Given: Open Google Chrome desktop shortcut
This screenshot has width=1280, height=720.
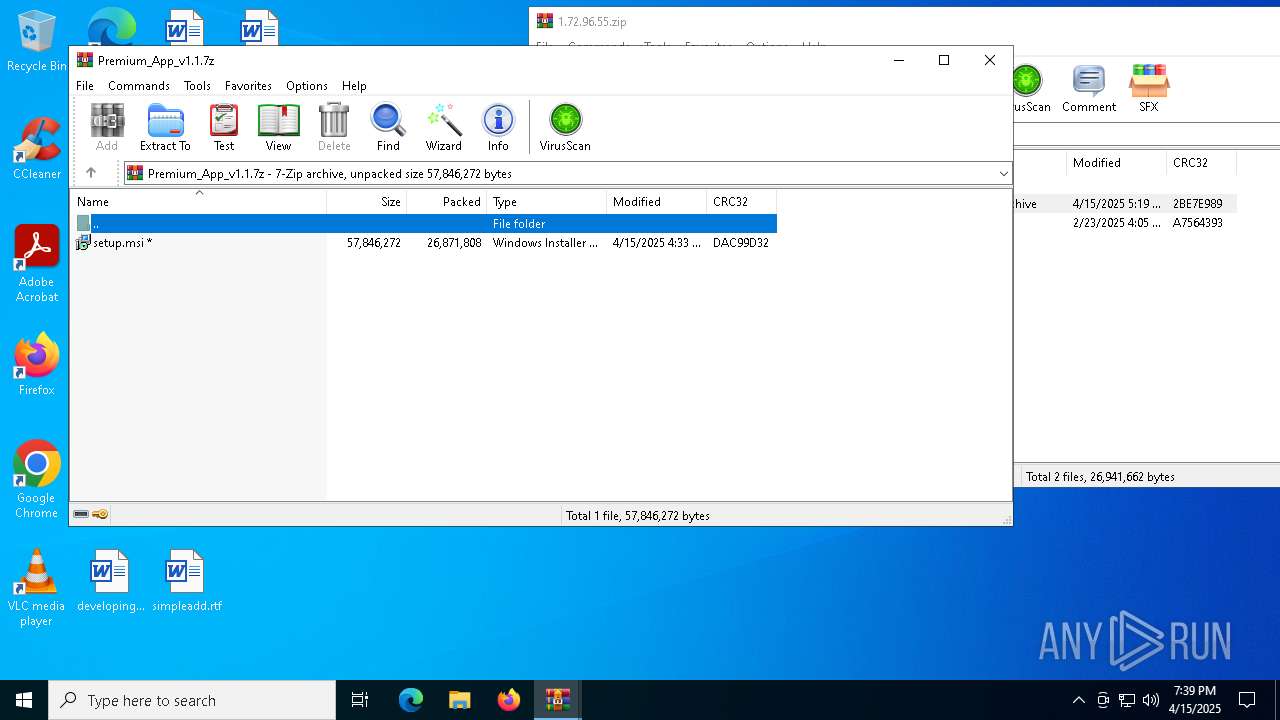Looking at the screenshot, I should pos(37,480).
